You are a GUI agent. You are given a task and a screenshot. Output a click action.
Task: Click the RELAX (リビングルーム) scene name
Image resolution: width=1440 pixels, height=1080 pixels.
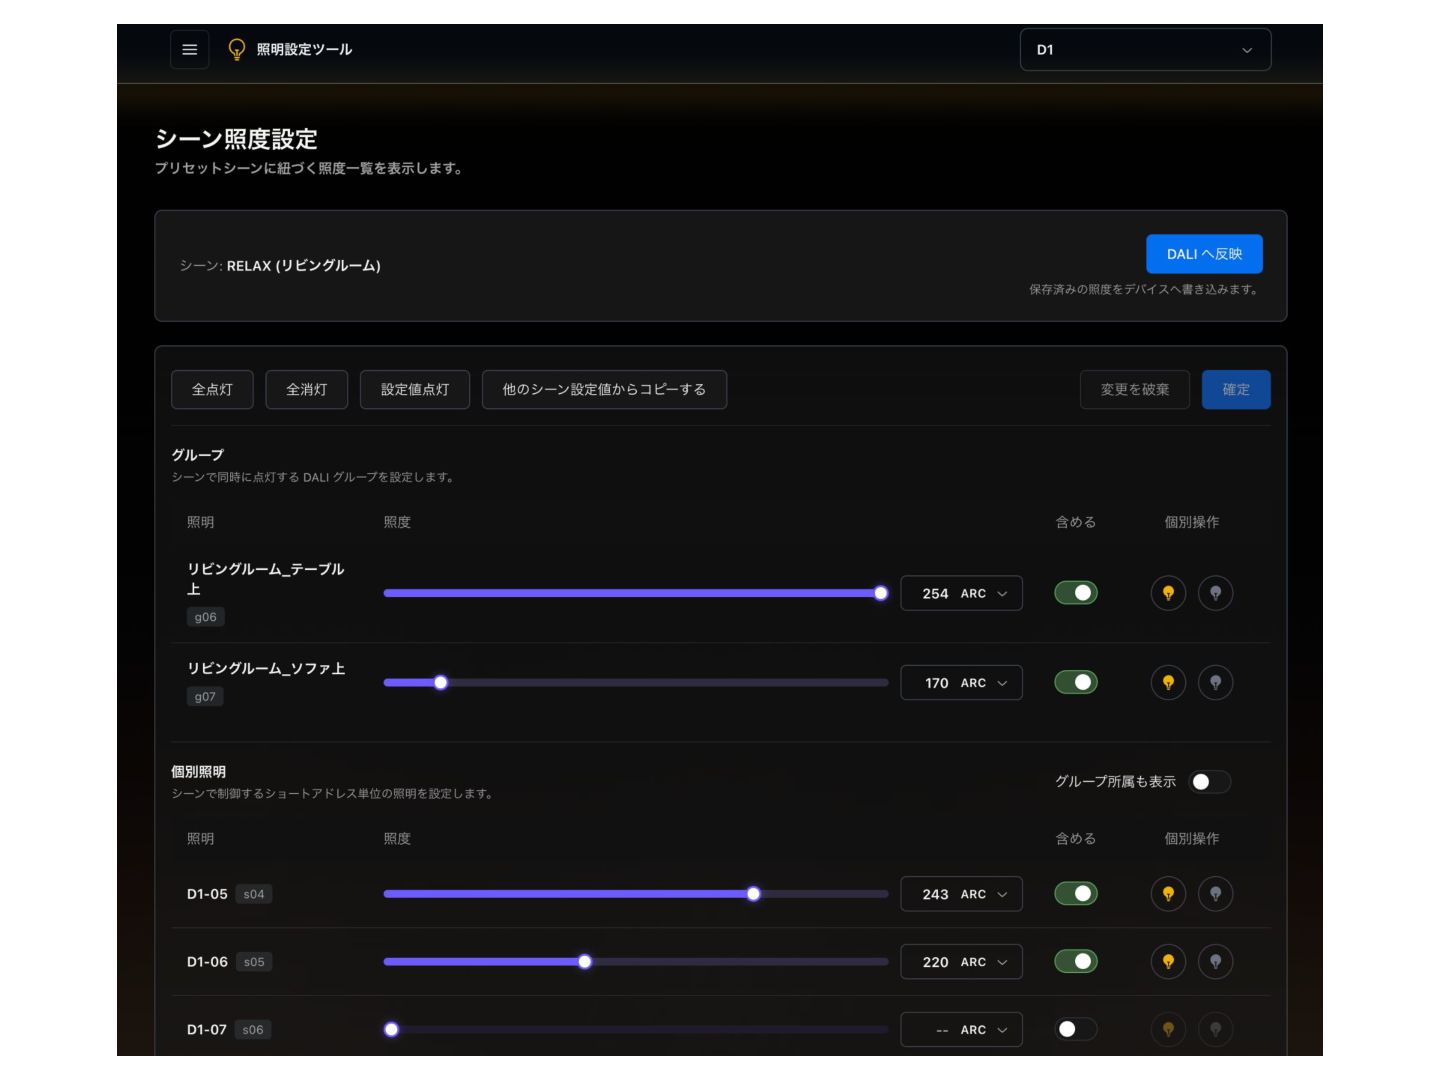click(x=304, y=266)
